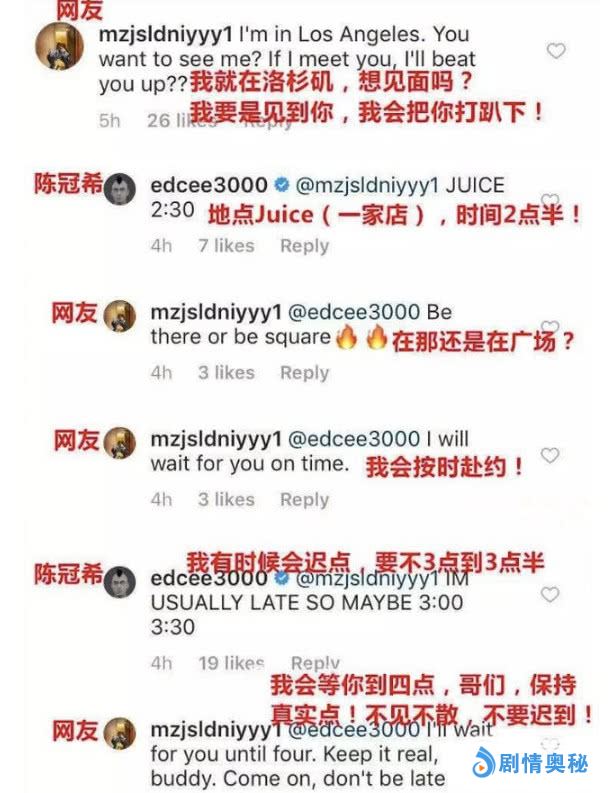Reply to the 'JUICE 2:30' comment

[304, 246]
